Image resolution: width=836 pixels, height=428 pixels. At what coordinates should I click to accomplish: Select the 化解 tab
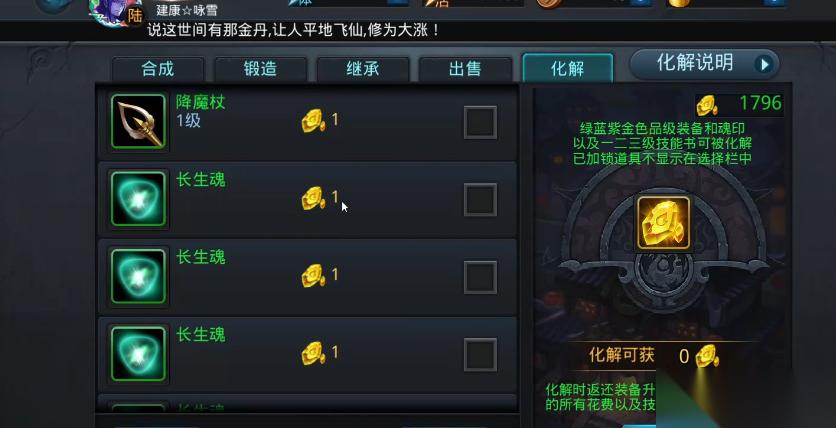point(568,69)
